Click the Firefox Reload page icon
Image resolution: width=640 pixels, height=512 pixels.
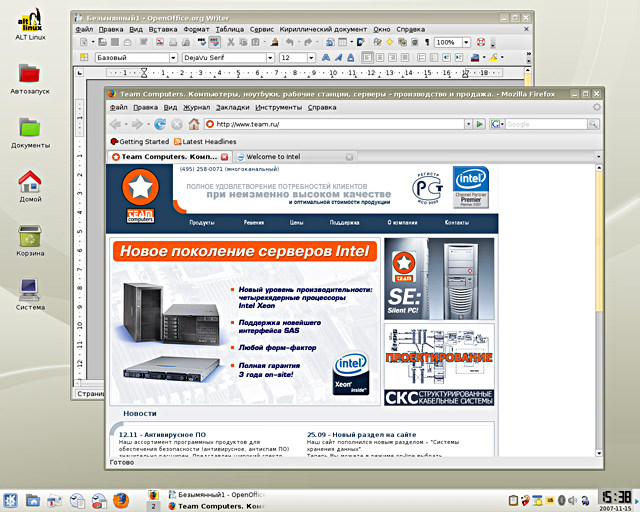coord(160,124)
